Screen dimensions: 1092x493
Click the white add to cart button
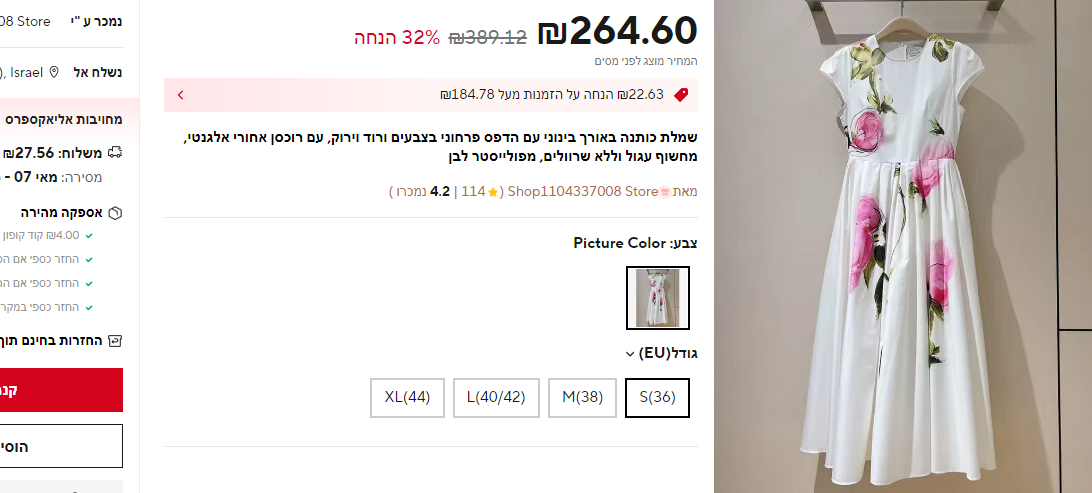(x=61, y=446)
